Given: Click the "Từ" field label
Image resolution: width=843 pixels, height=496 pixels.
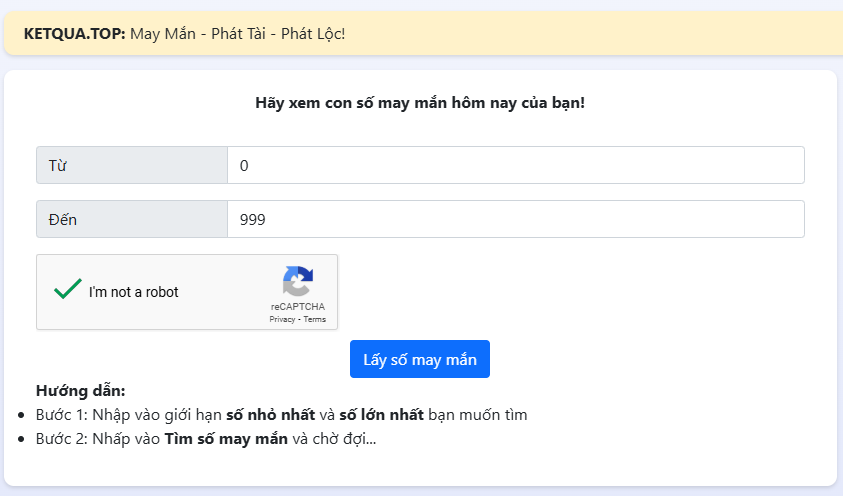Looking at the screenshot, I should click(x=58, y=165).
